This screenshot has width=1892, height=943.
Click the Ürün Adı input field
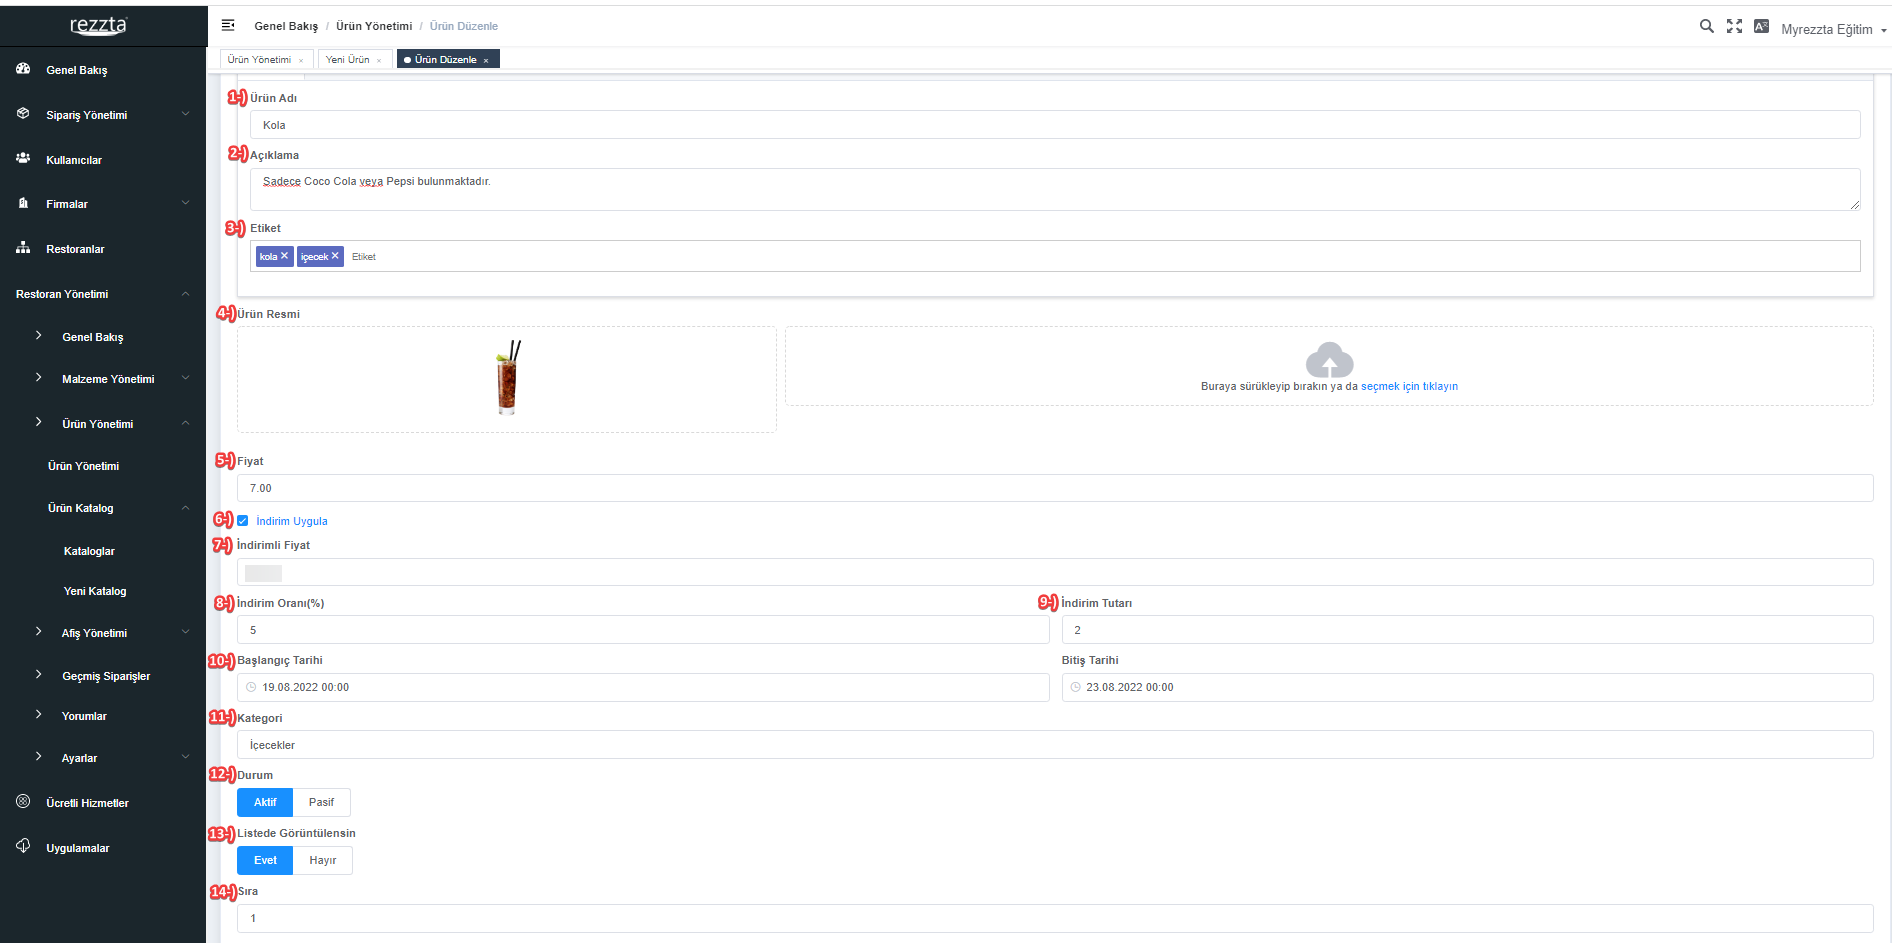(x=1055, y=125)
